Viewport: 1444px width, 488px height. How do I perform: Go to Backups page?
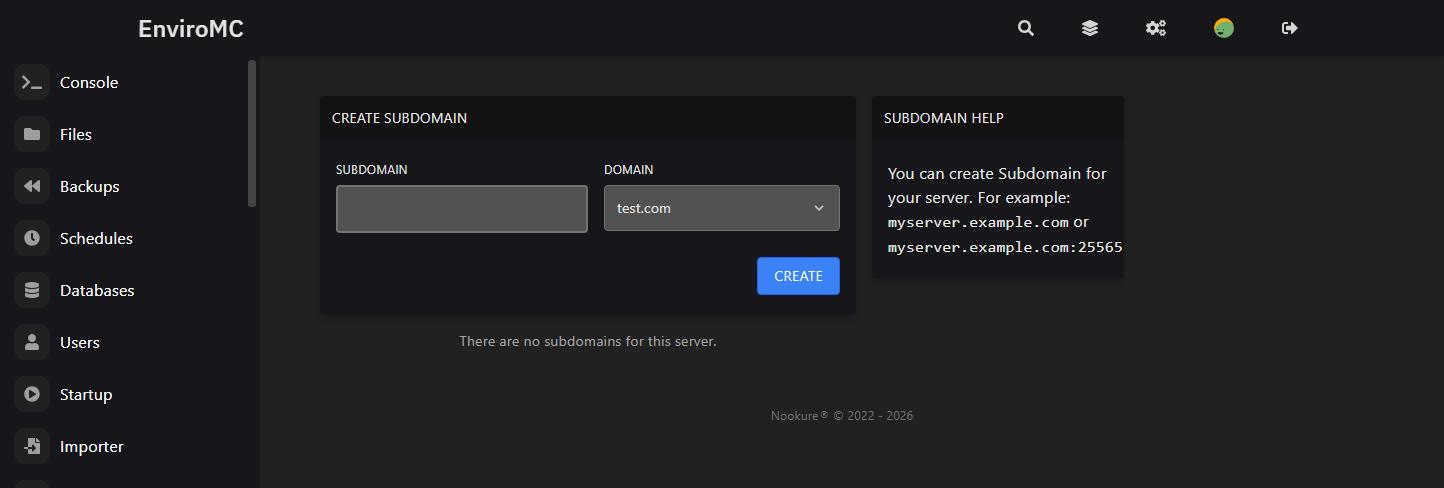(x=89, y=186)
